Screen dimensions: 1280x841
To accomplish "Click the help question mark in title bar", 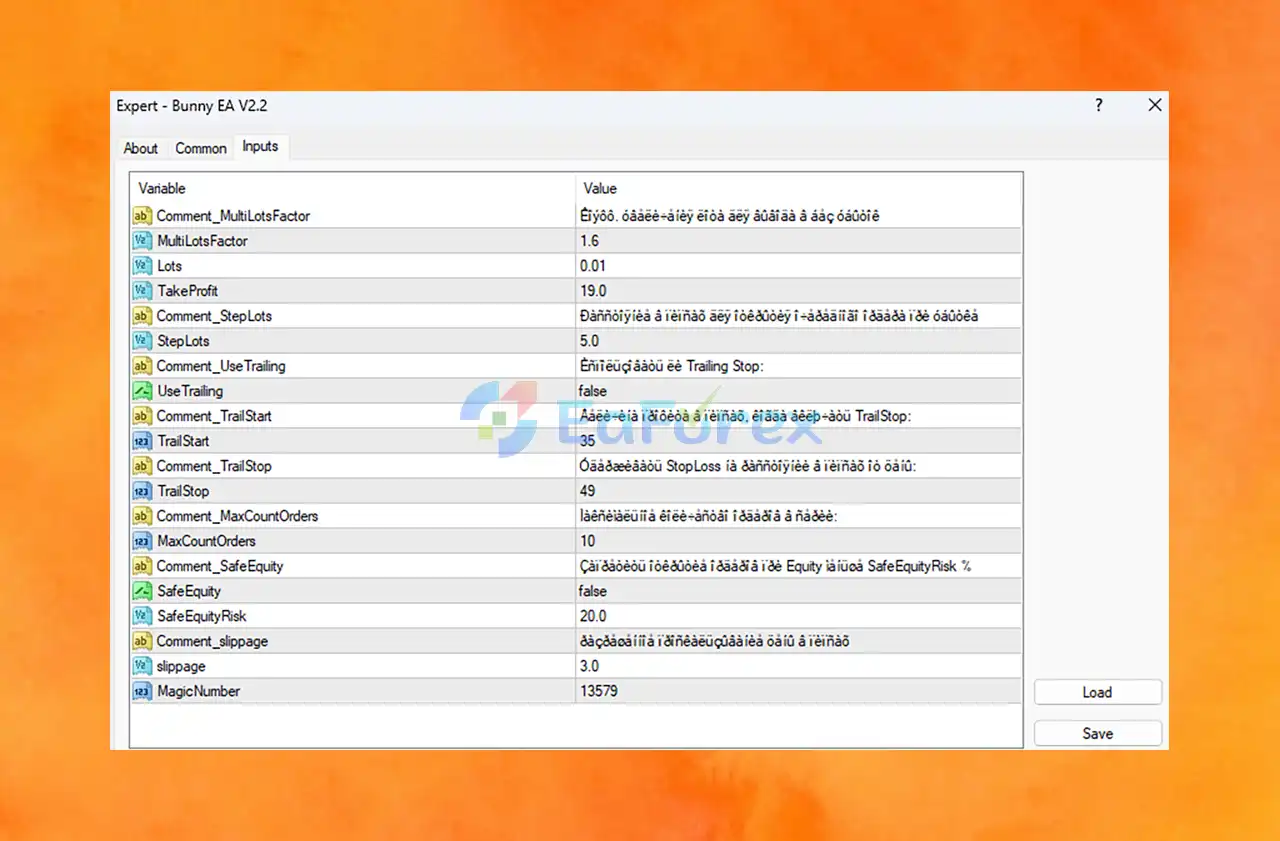I will [1099, 105].
